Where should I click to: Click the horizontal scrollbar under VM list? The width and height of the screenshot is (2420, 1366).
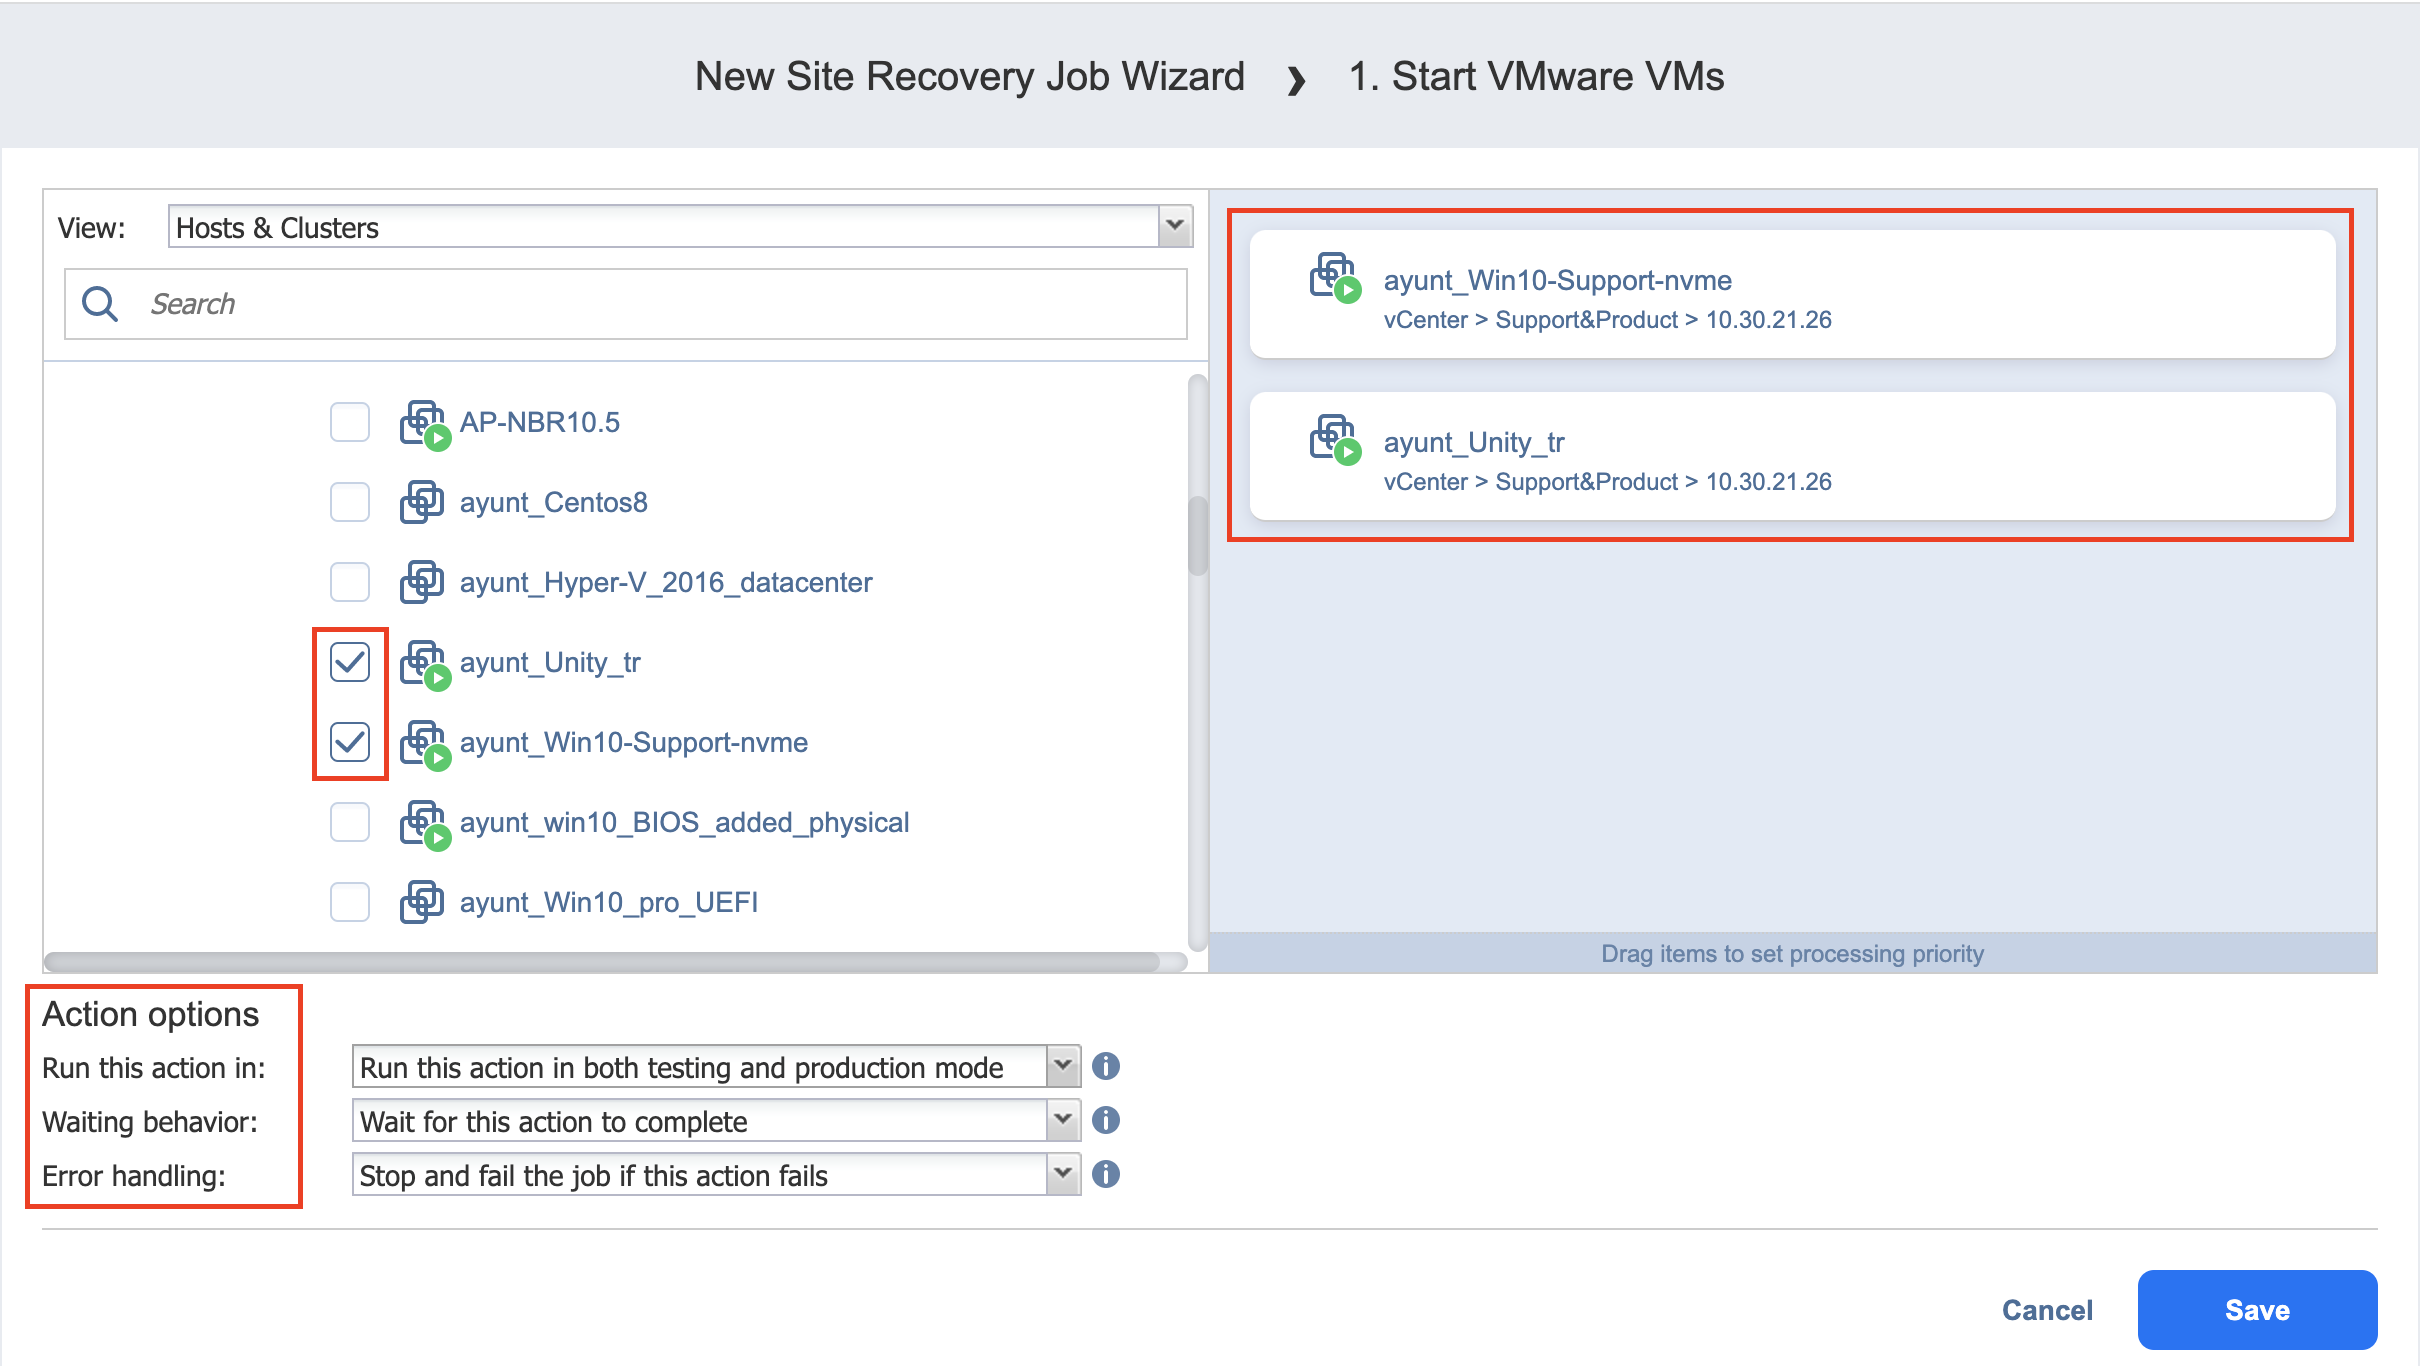[600, 962]
